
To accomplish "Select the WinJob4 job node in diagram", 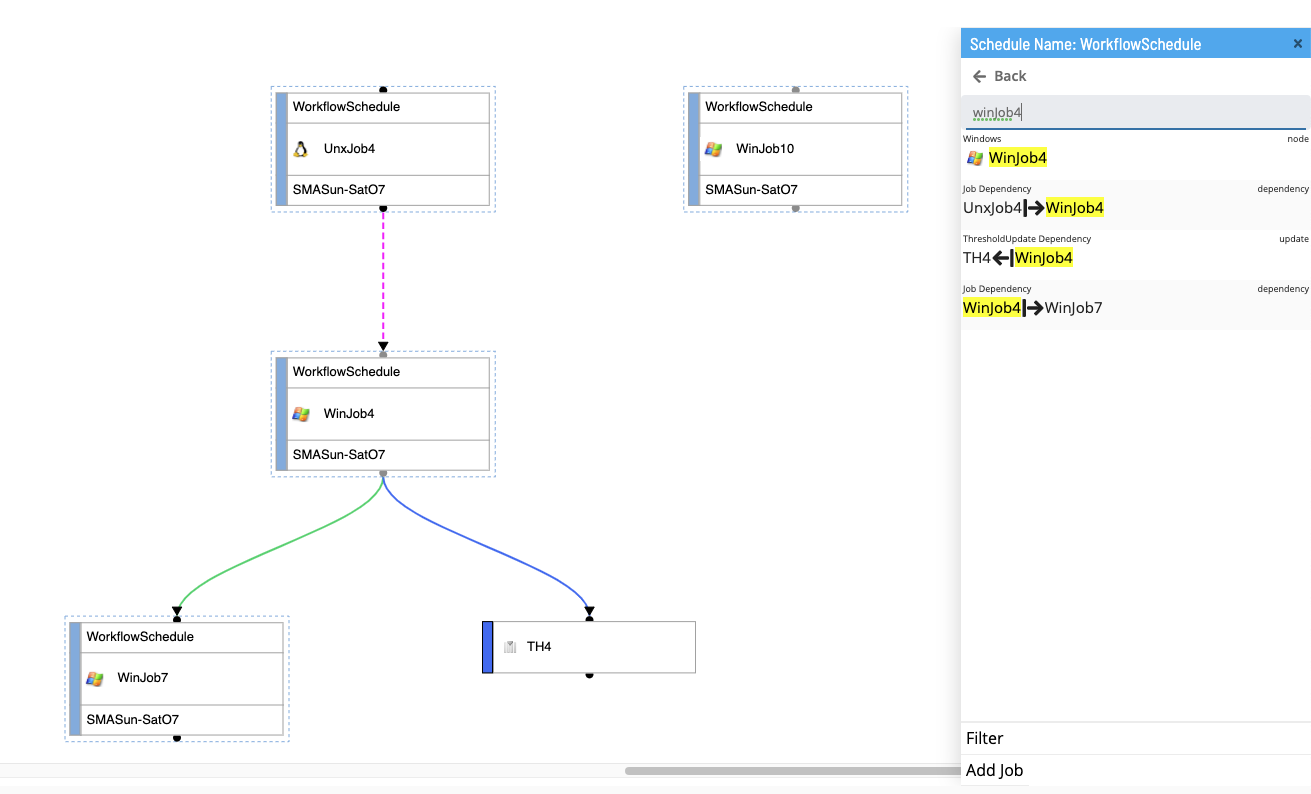I will click(383, 414).
